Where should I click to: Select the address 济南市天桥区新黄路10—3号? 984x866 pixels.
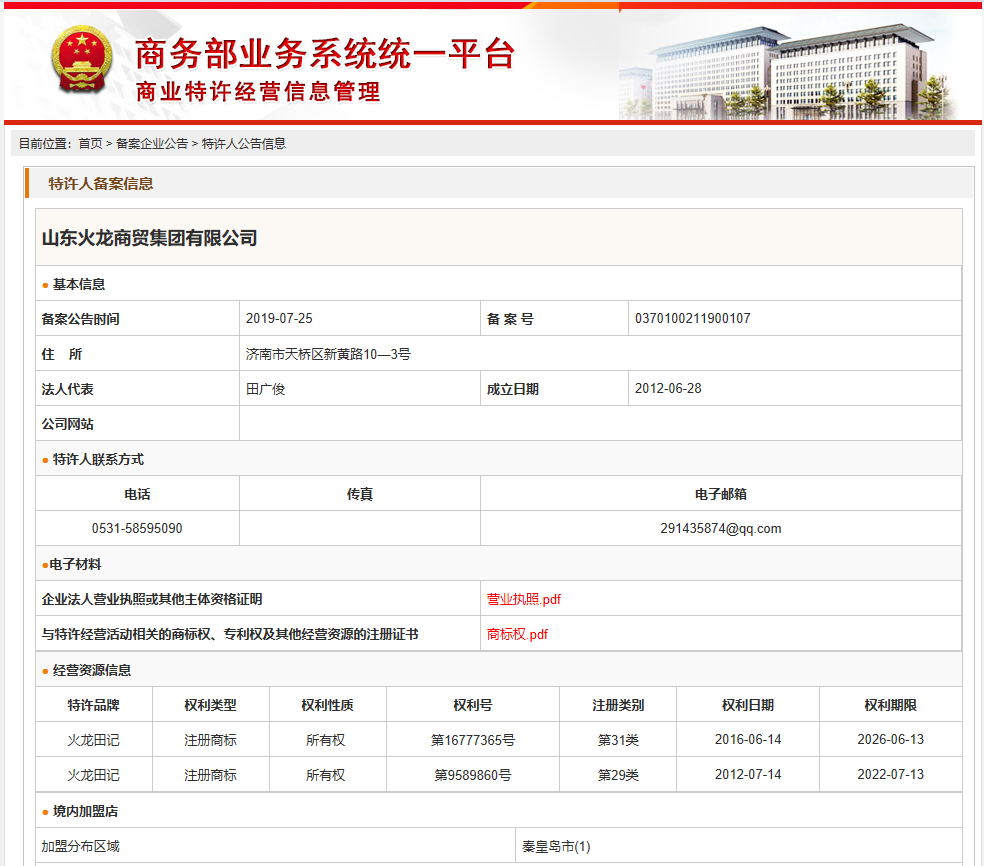click(x=328, y=354)
